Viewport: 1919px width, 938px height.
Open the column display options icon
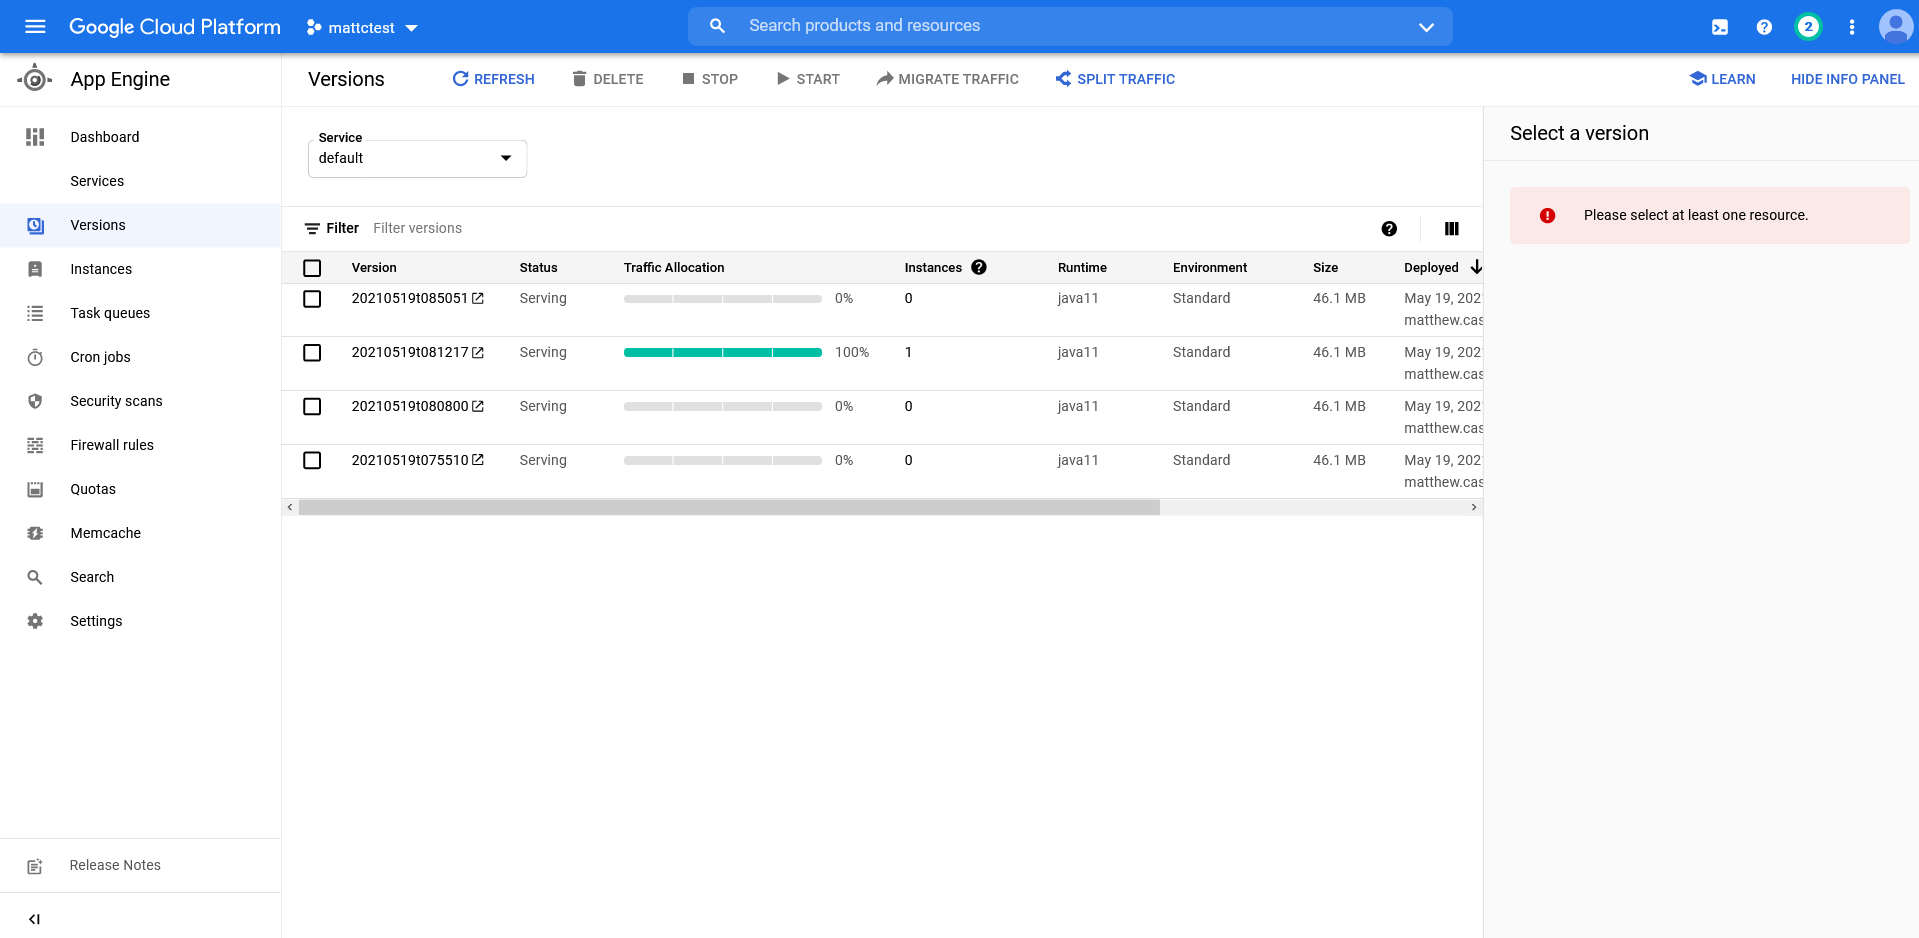(x=1451, y=229)
